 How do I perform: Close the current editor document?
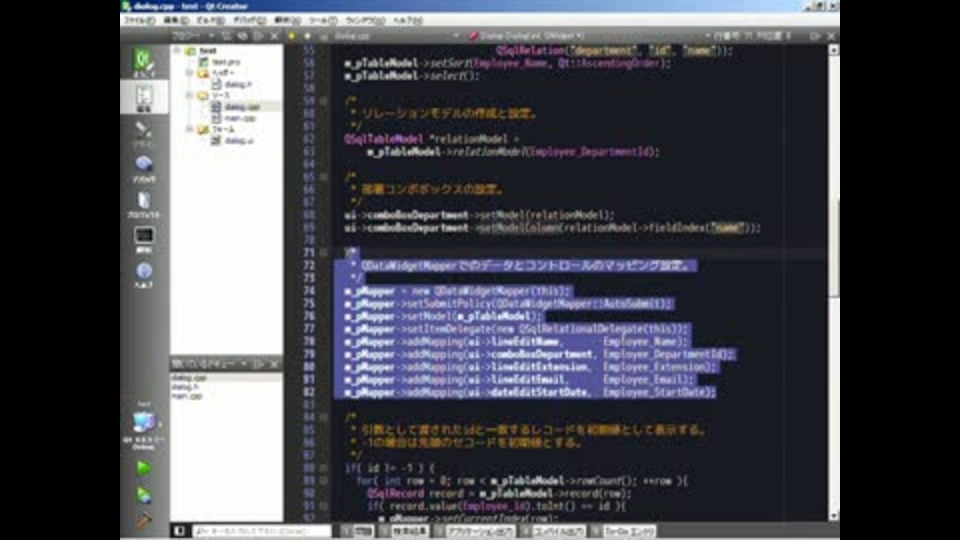(x=831, y=36)
